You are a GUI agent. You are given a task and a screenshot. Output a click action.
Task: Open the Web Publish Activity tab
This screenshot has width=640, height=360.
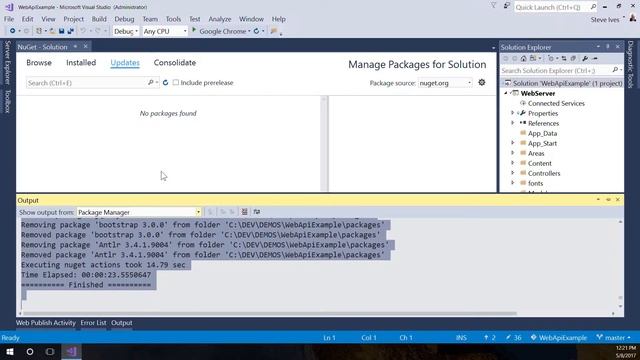pos(46,323)
